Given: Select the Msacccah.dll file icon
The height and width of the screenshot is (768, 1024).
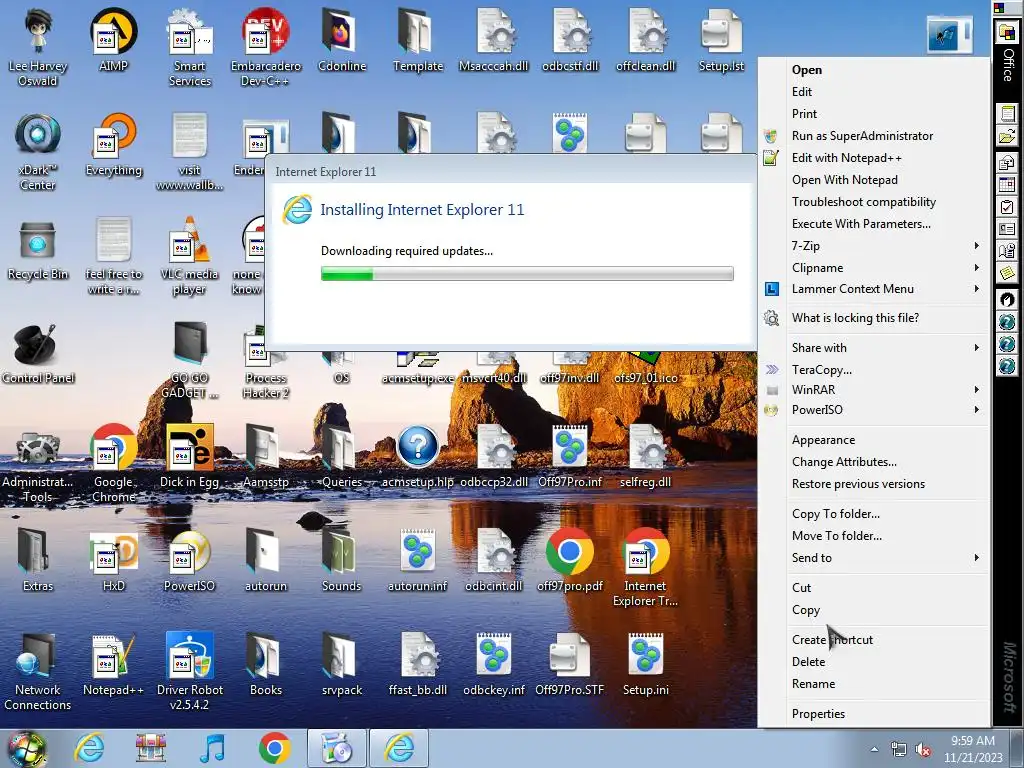Looking at the screenshot, I should tap(494, 40).
